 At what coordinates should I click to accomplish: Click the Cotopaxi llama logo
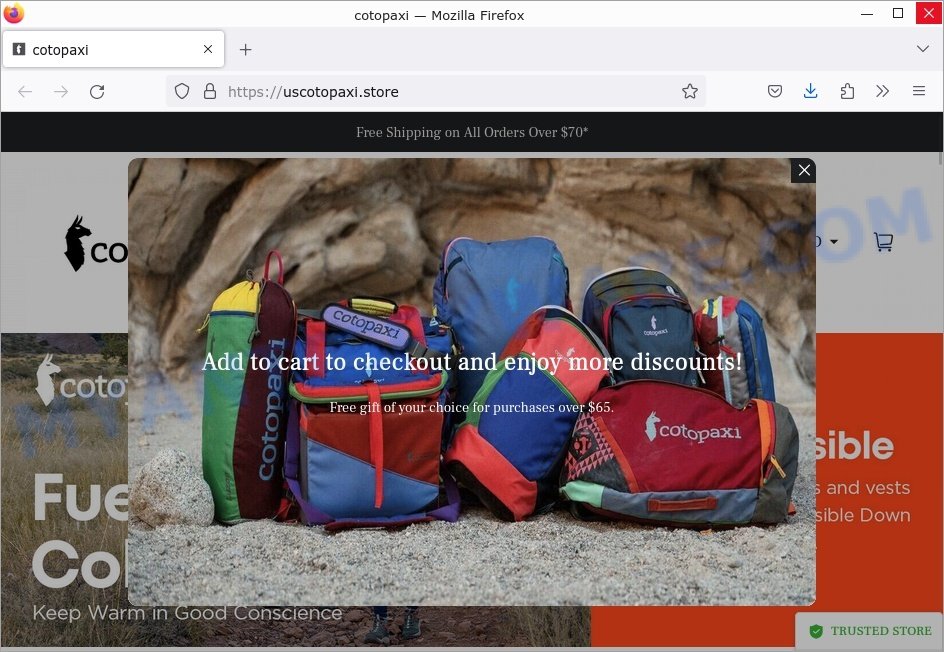pyautogui.click(x=95, y=244)
